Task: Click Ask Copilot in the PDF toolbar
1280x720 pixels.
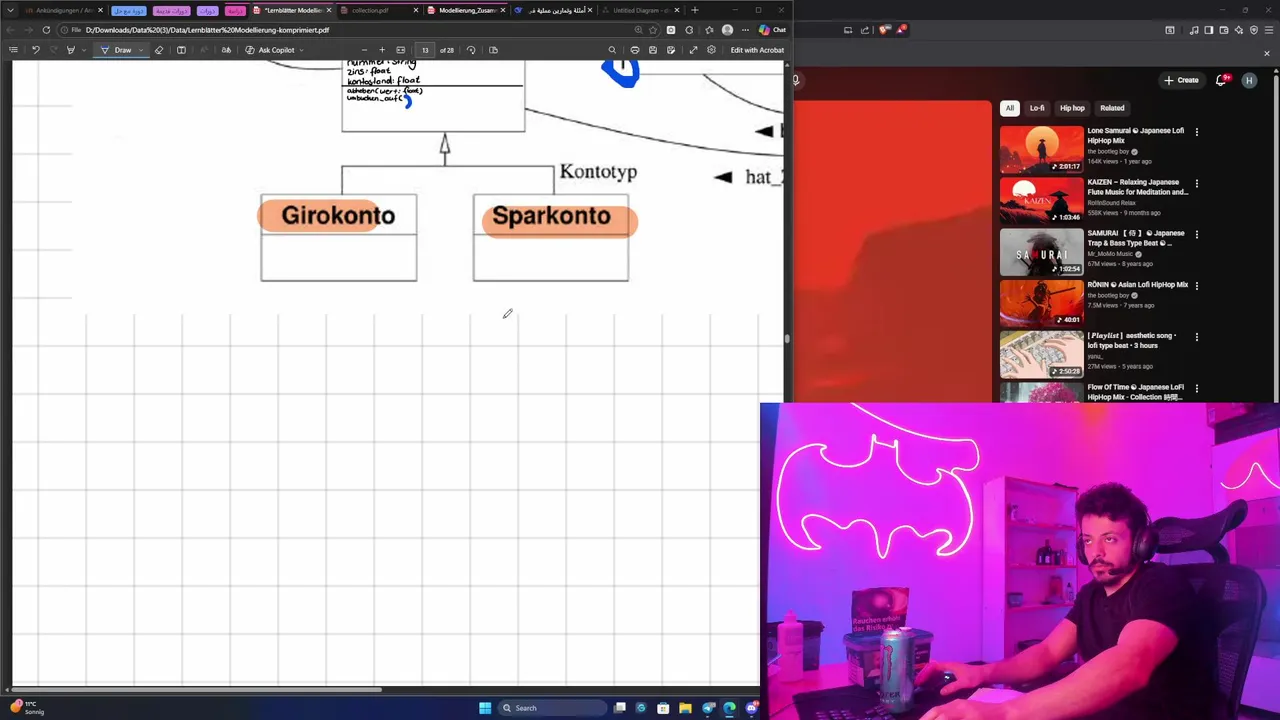Action: pos(270,50)
